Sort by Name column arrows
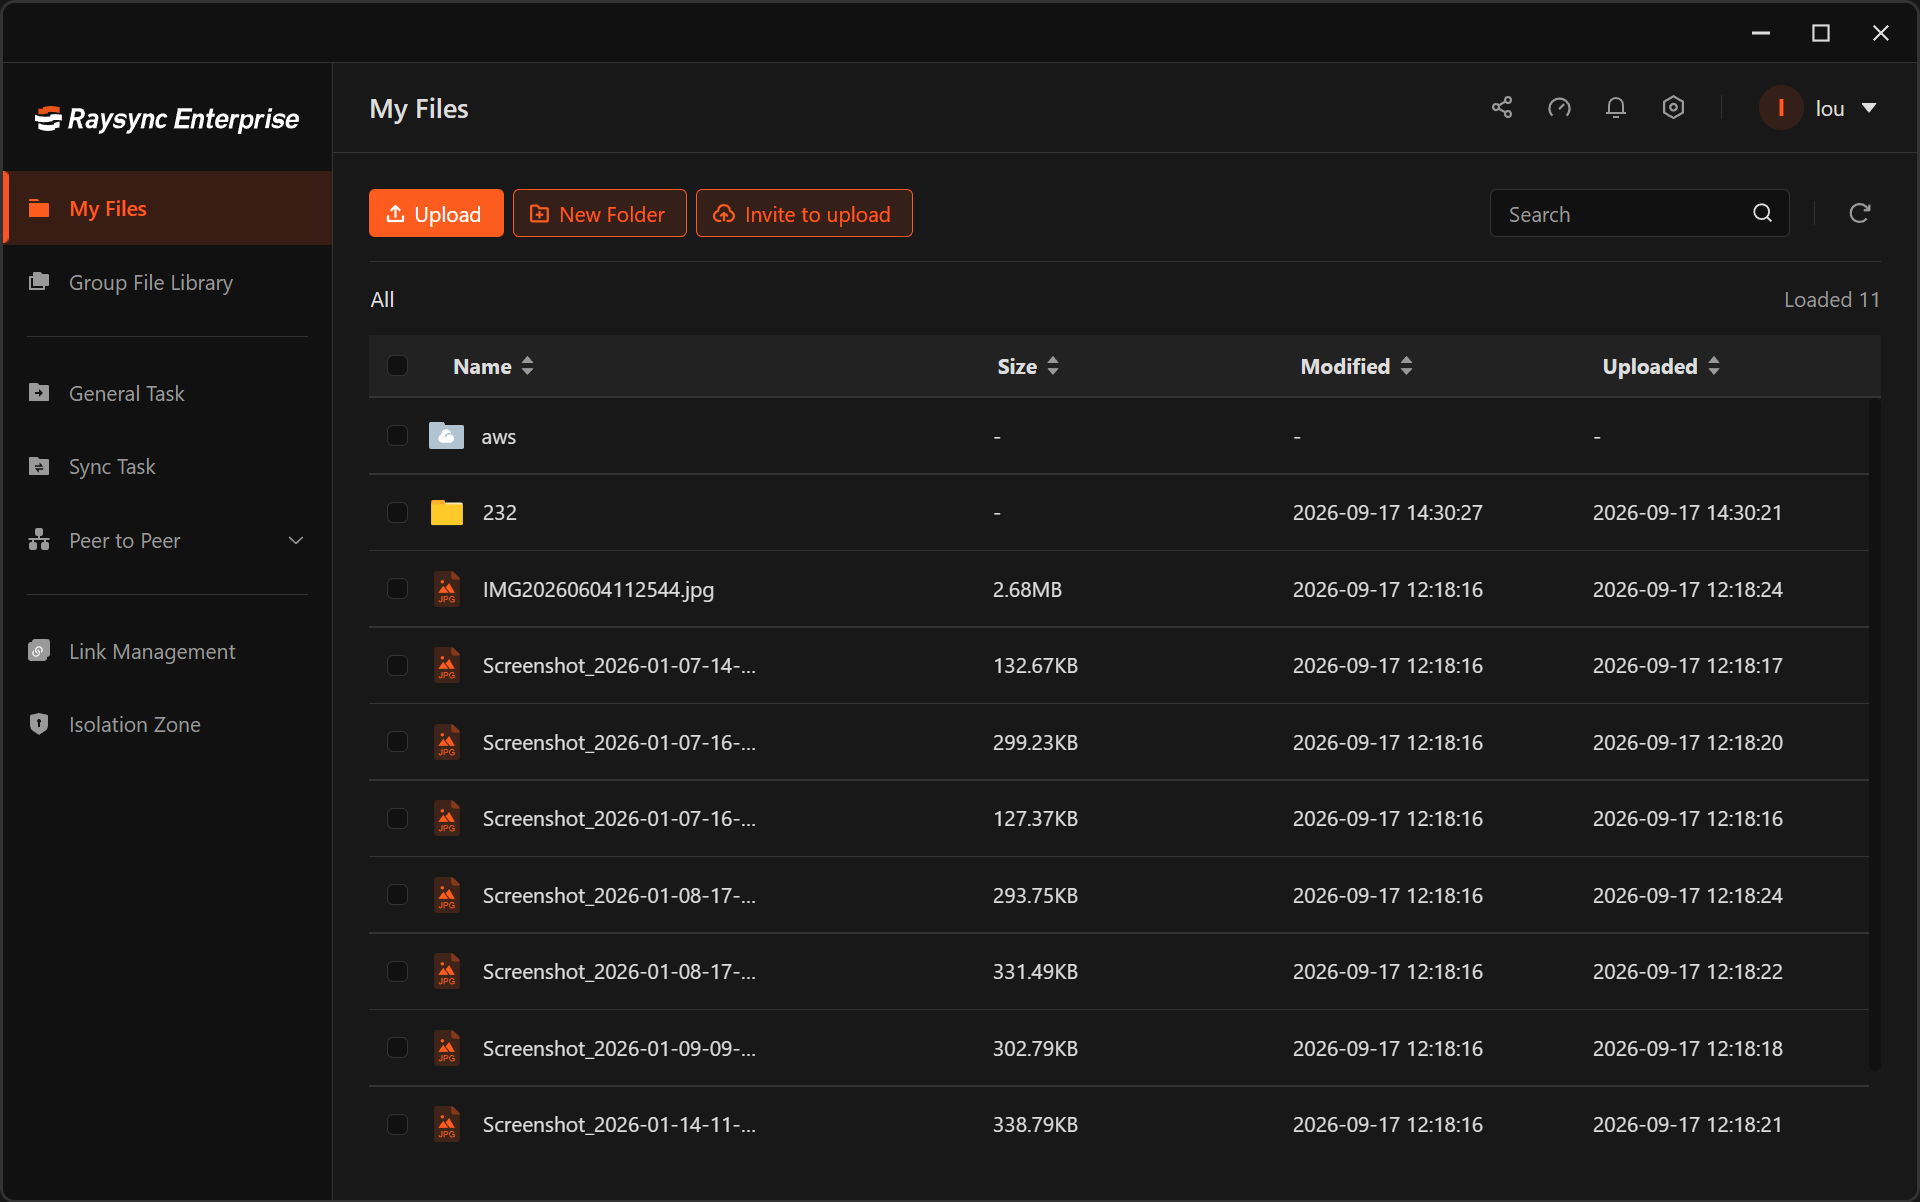The width and height of the screenshot is (1920, 1202). pos(527,366)
